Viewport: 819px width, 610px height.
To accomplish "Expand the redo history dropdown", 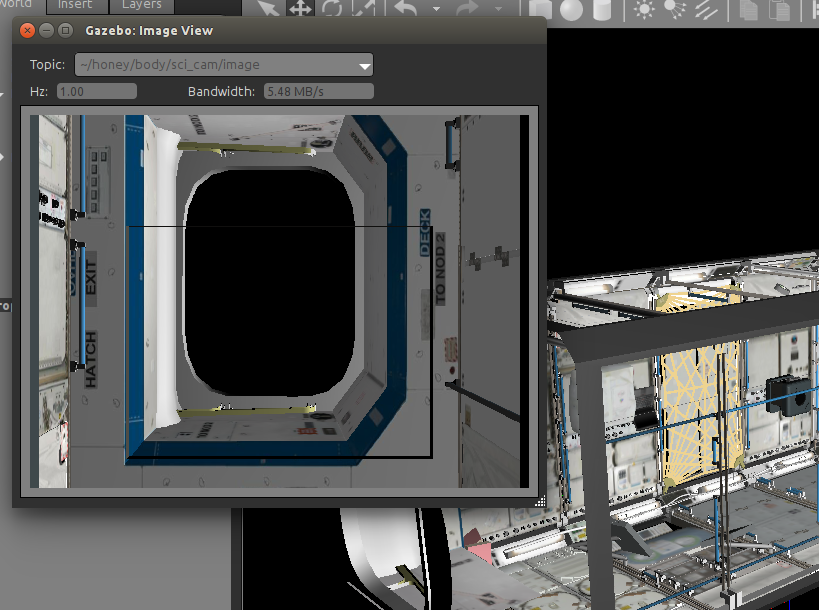I will pyautogui.click(x=498, y=7).
